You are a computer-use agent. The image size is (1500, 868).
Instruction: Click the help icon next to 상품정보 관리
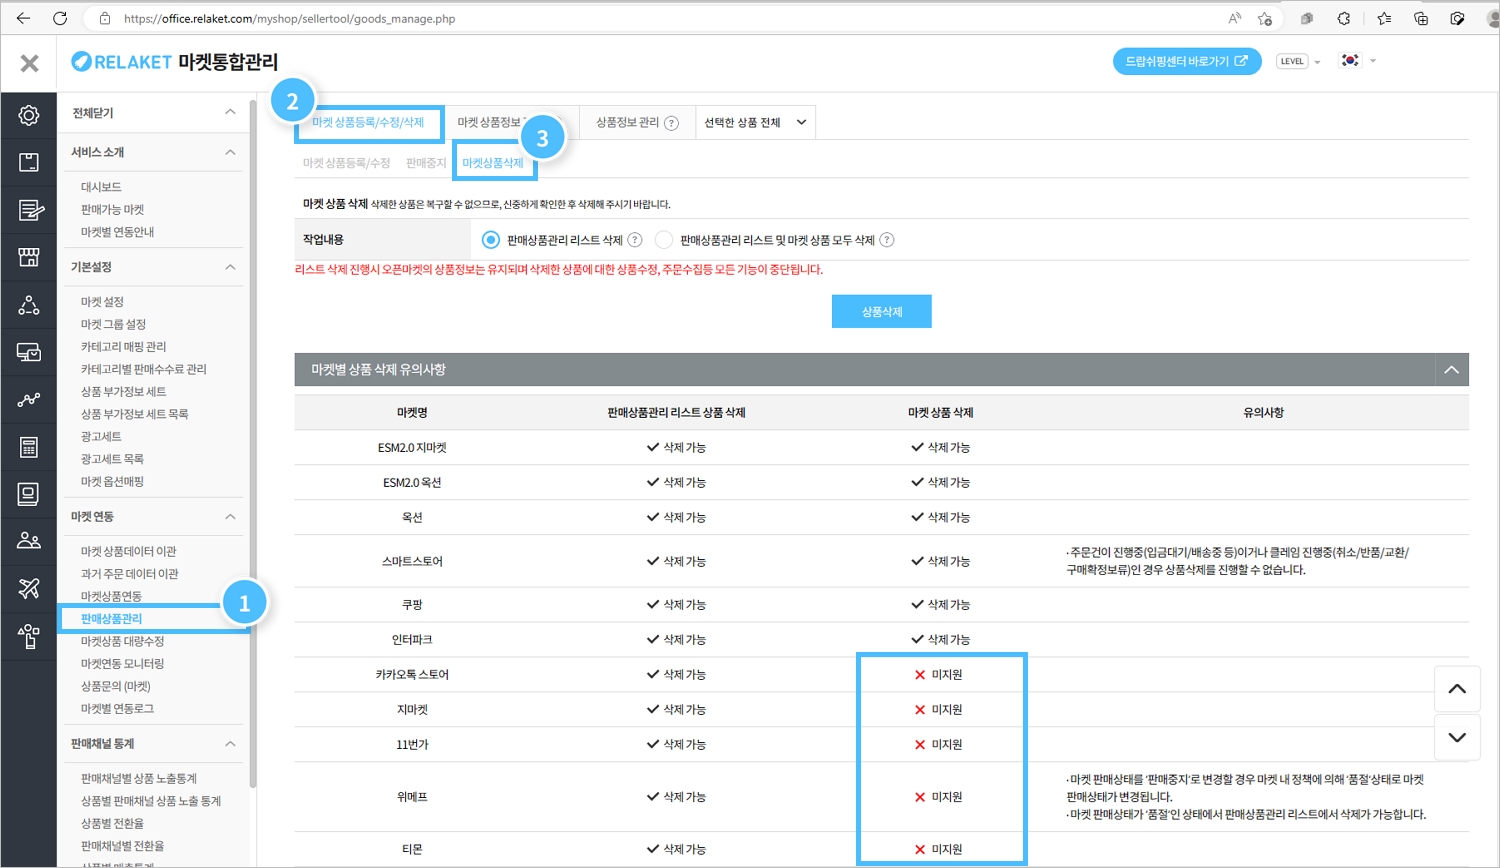coord(672,123)
